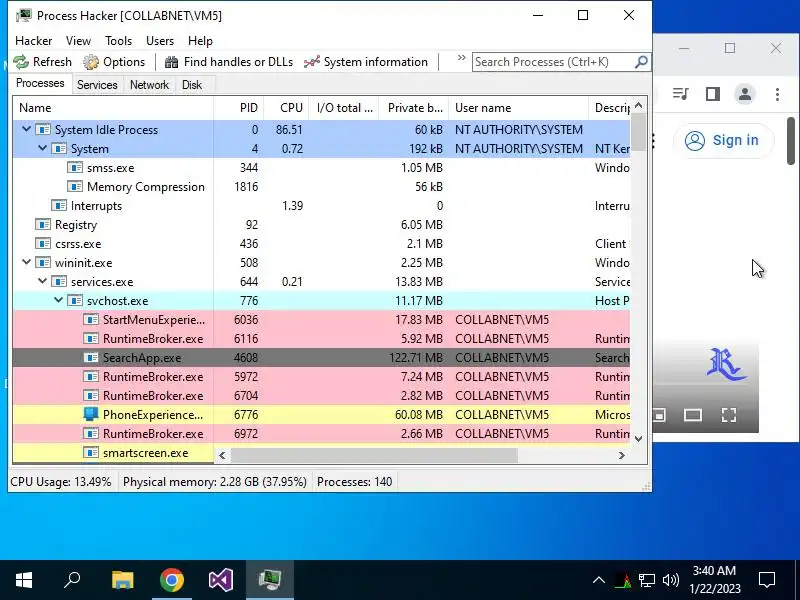
Task: Click the CPU Usage status bar entry
Action: point(61,482)
